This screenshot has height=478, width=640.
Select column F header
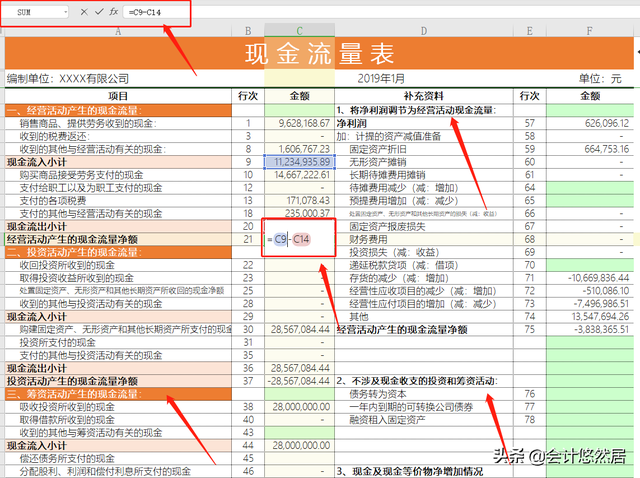590,31
